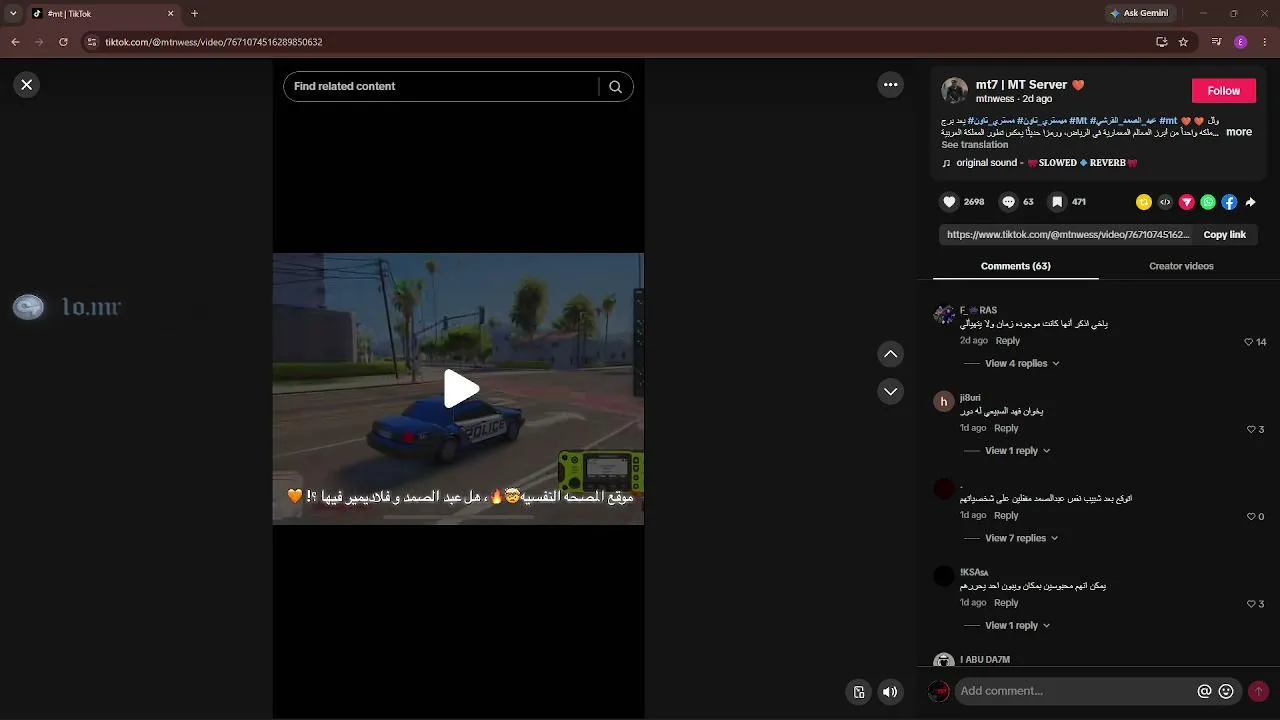Copy the video link
Image resolution: width=1280 pixels, height=720 pixels.
1224,235
